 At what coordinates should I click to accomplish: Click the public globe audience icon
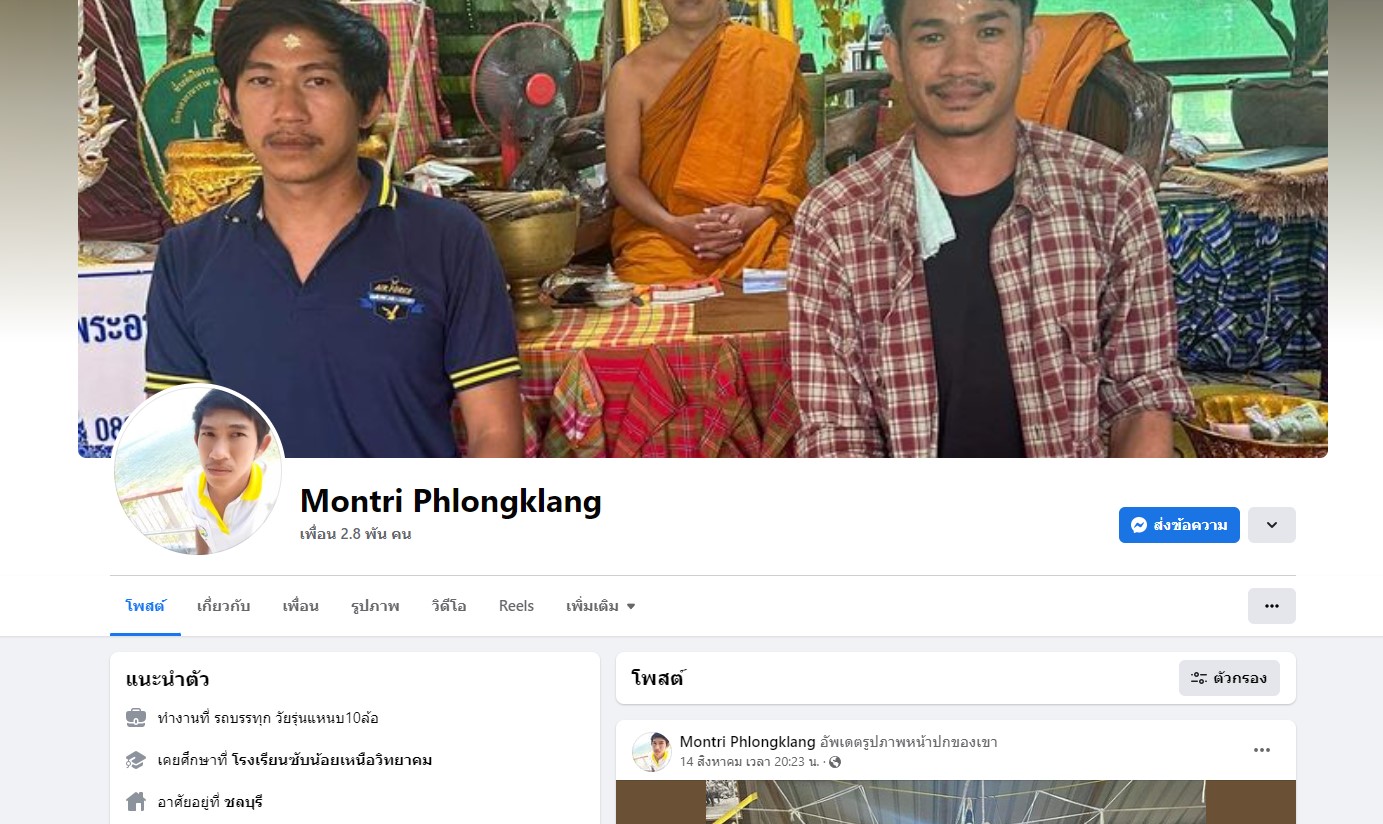[835, 762]
